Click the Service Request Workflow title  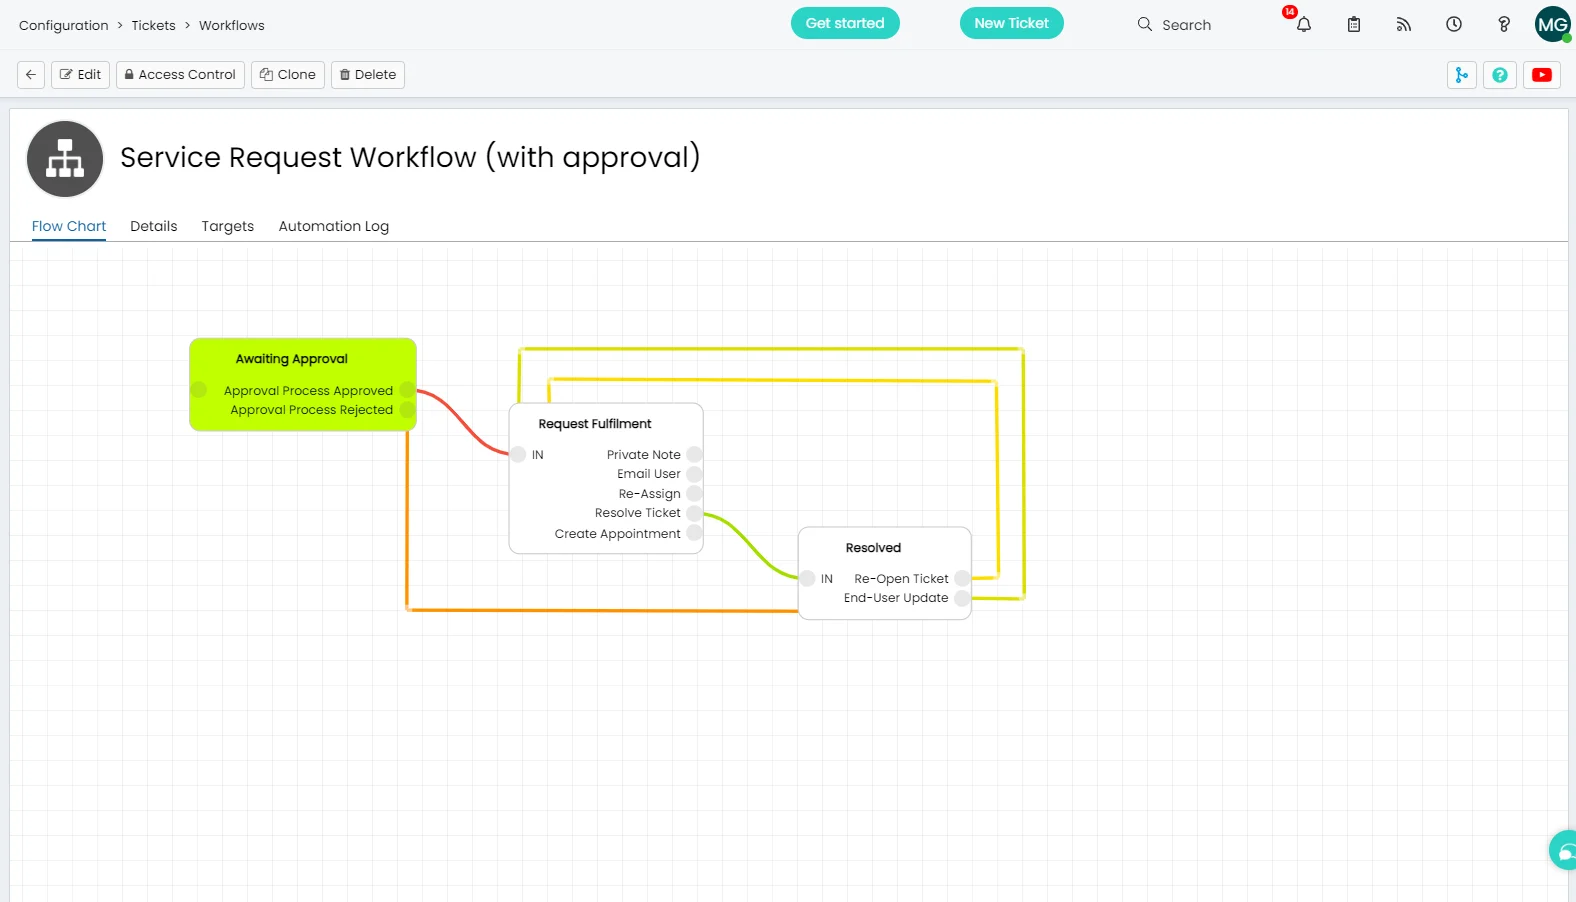point(410,157)
